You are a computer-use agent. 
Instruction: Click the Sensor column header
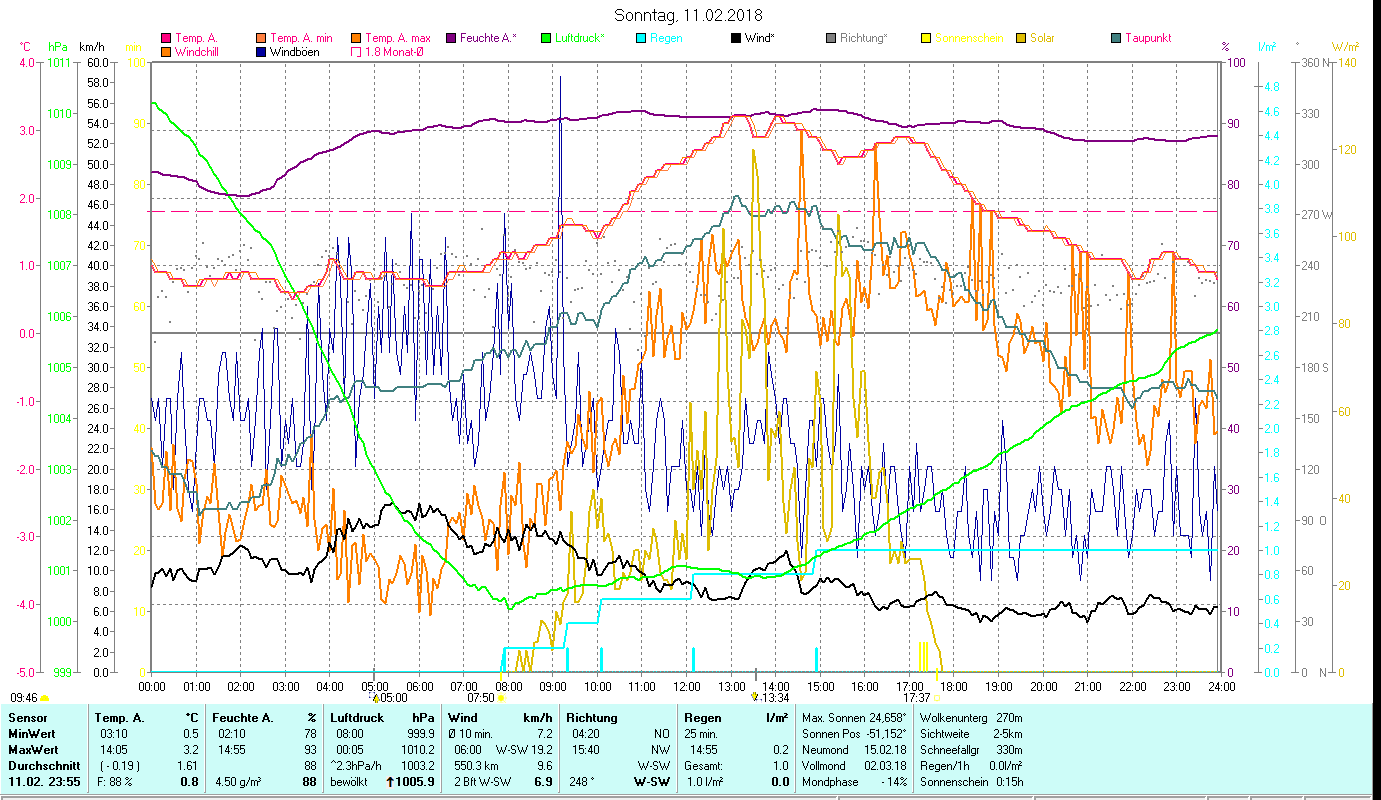27,718
